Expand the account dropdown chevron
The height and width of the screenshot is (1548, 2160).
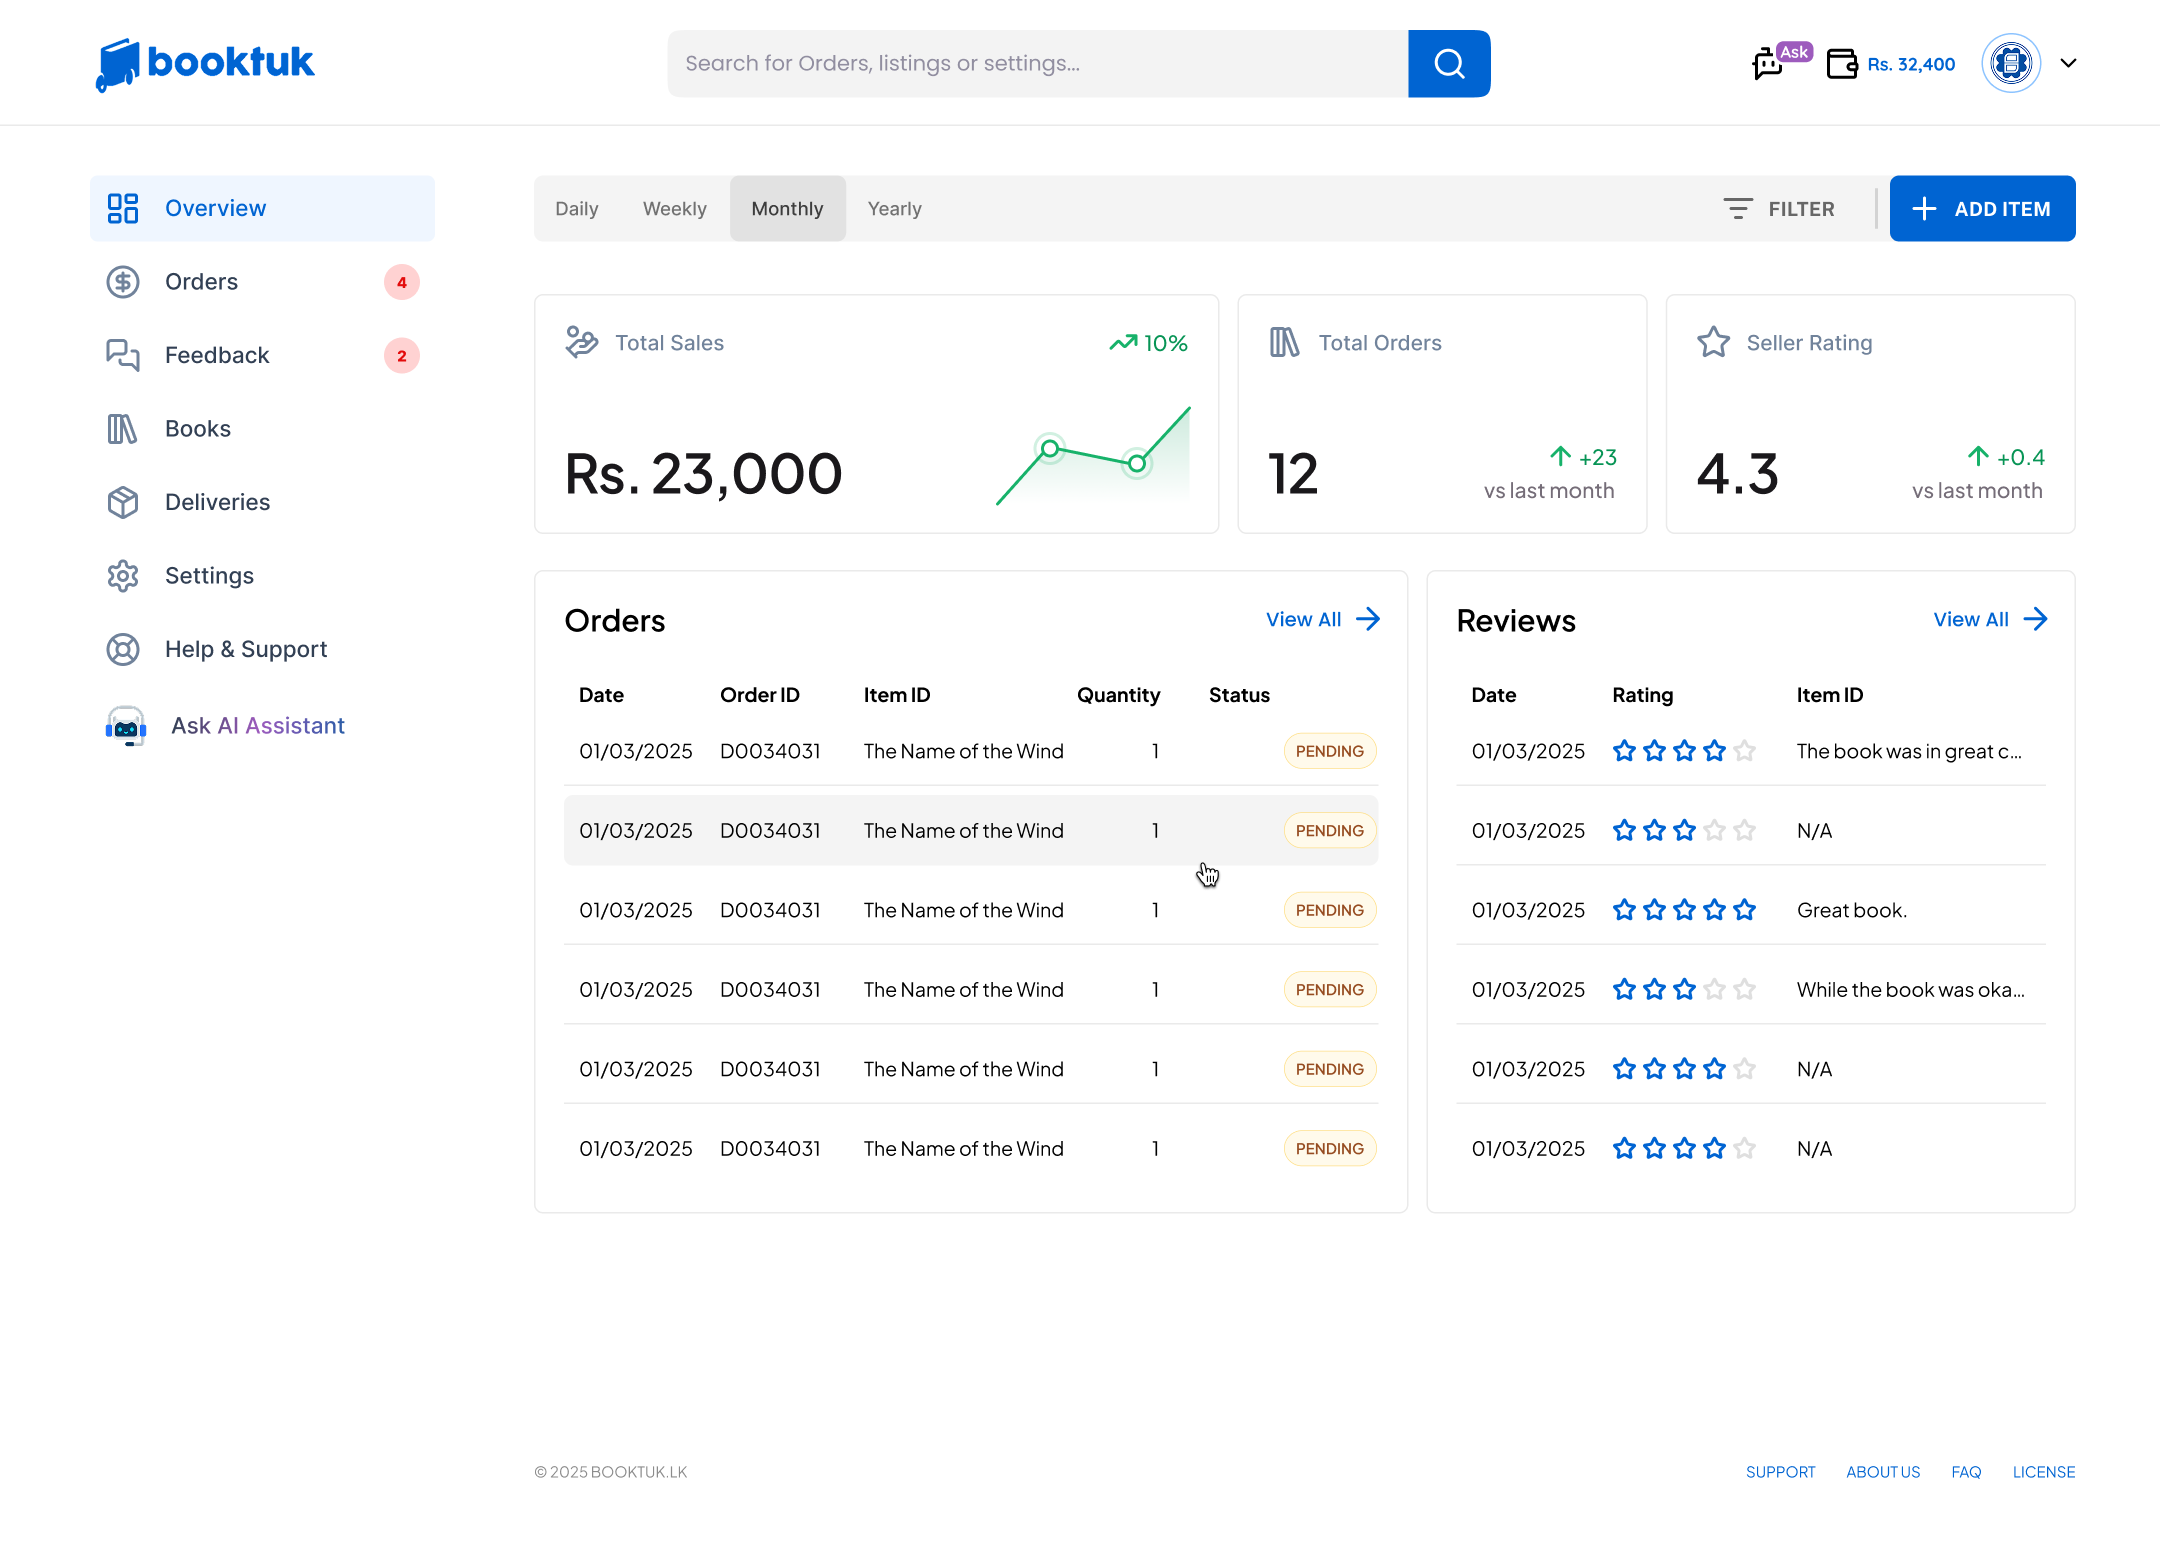(2069, 63)
